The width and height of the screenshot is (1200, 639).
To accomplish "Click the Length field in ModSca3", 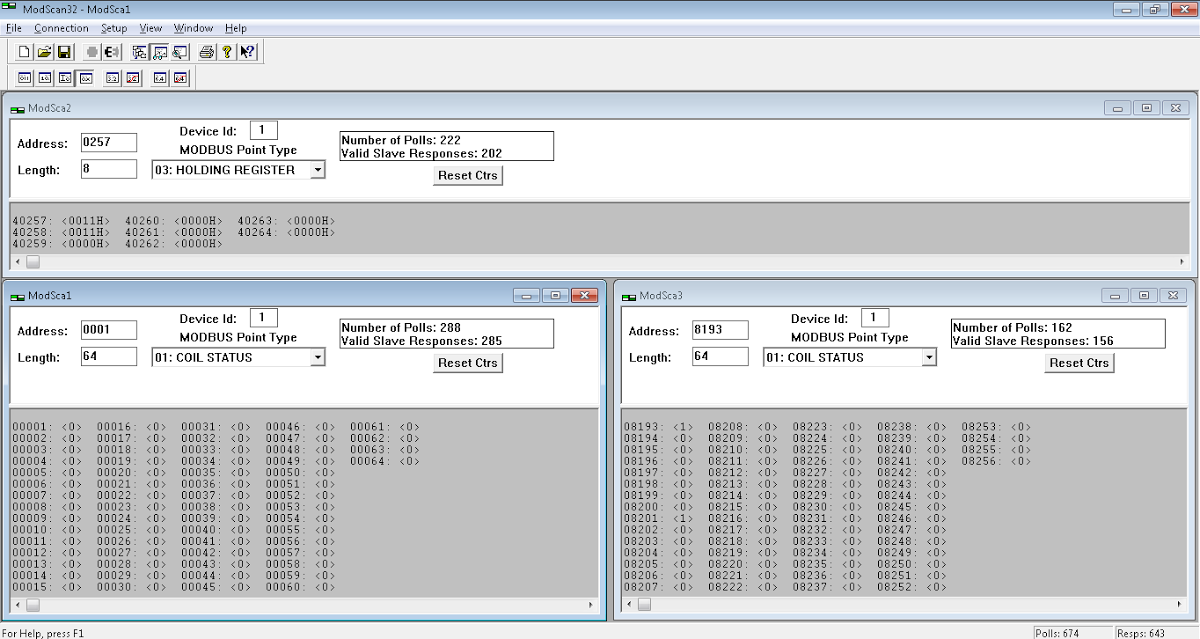I will click(x=720, y=356).
